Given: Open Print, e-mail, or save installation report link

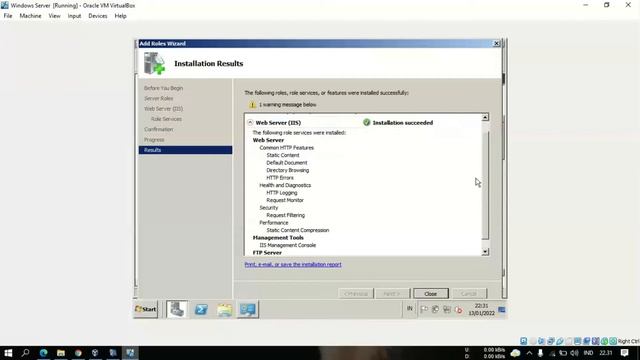Looking at the screenshot, I should 293,264.
